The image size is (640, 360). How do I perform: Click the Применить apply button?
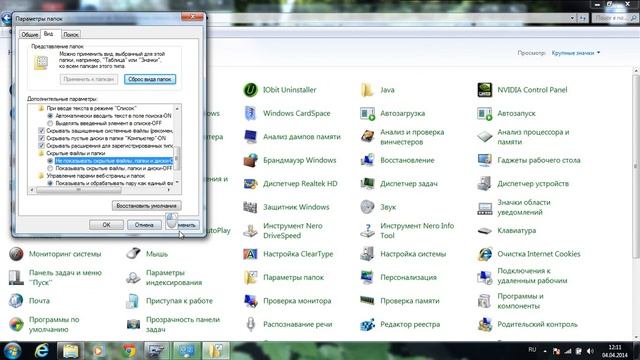[x=182, y=225]
